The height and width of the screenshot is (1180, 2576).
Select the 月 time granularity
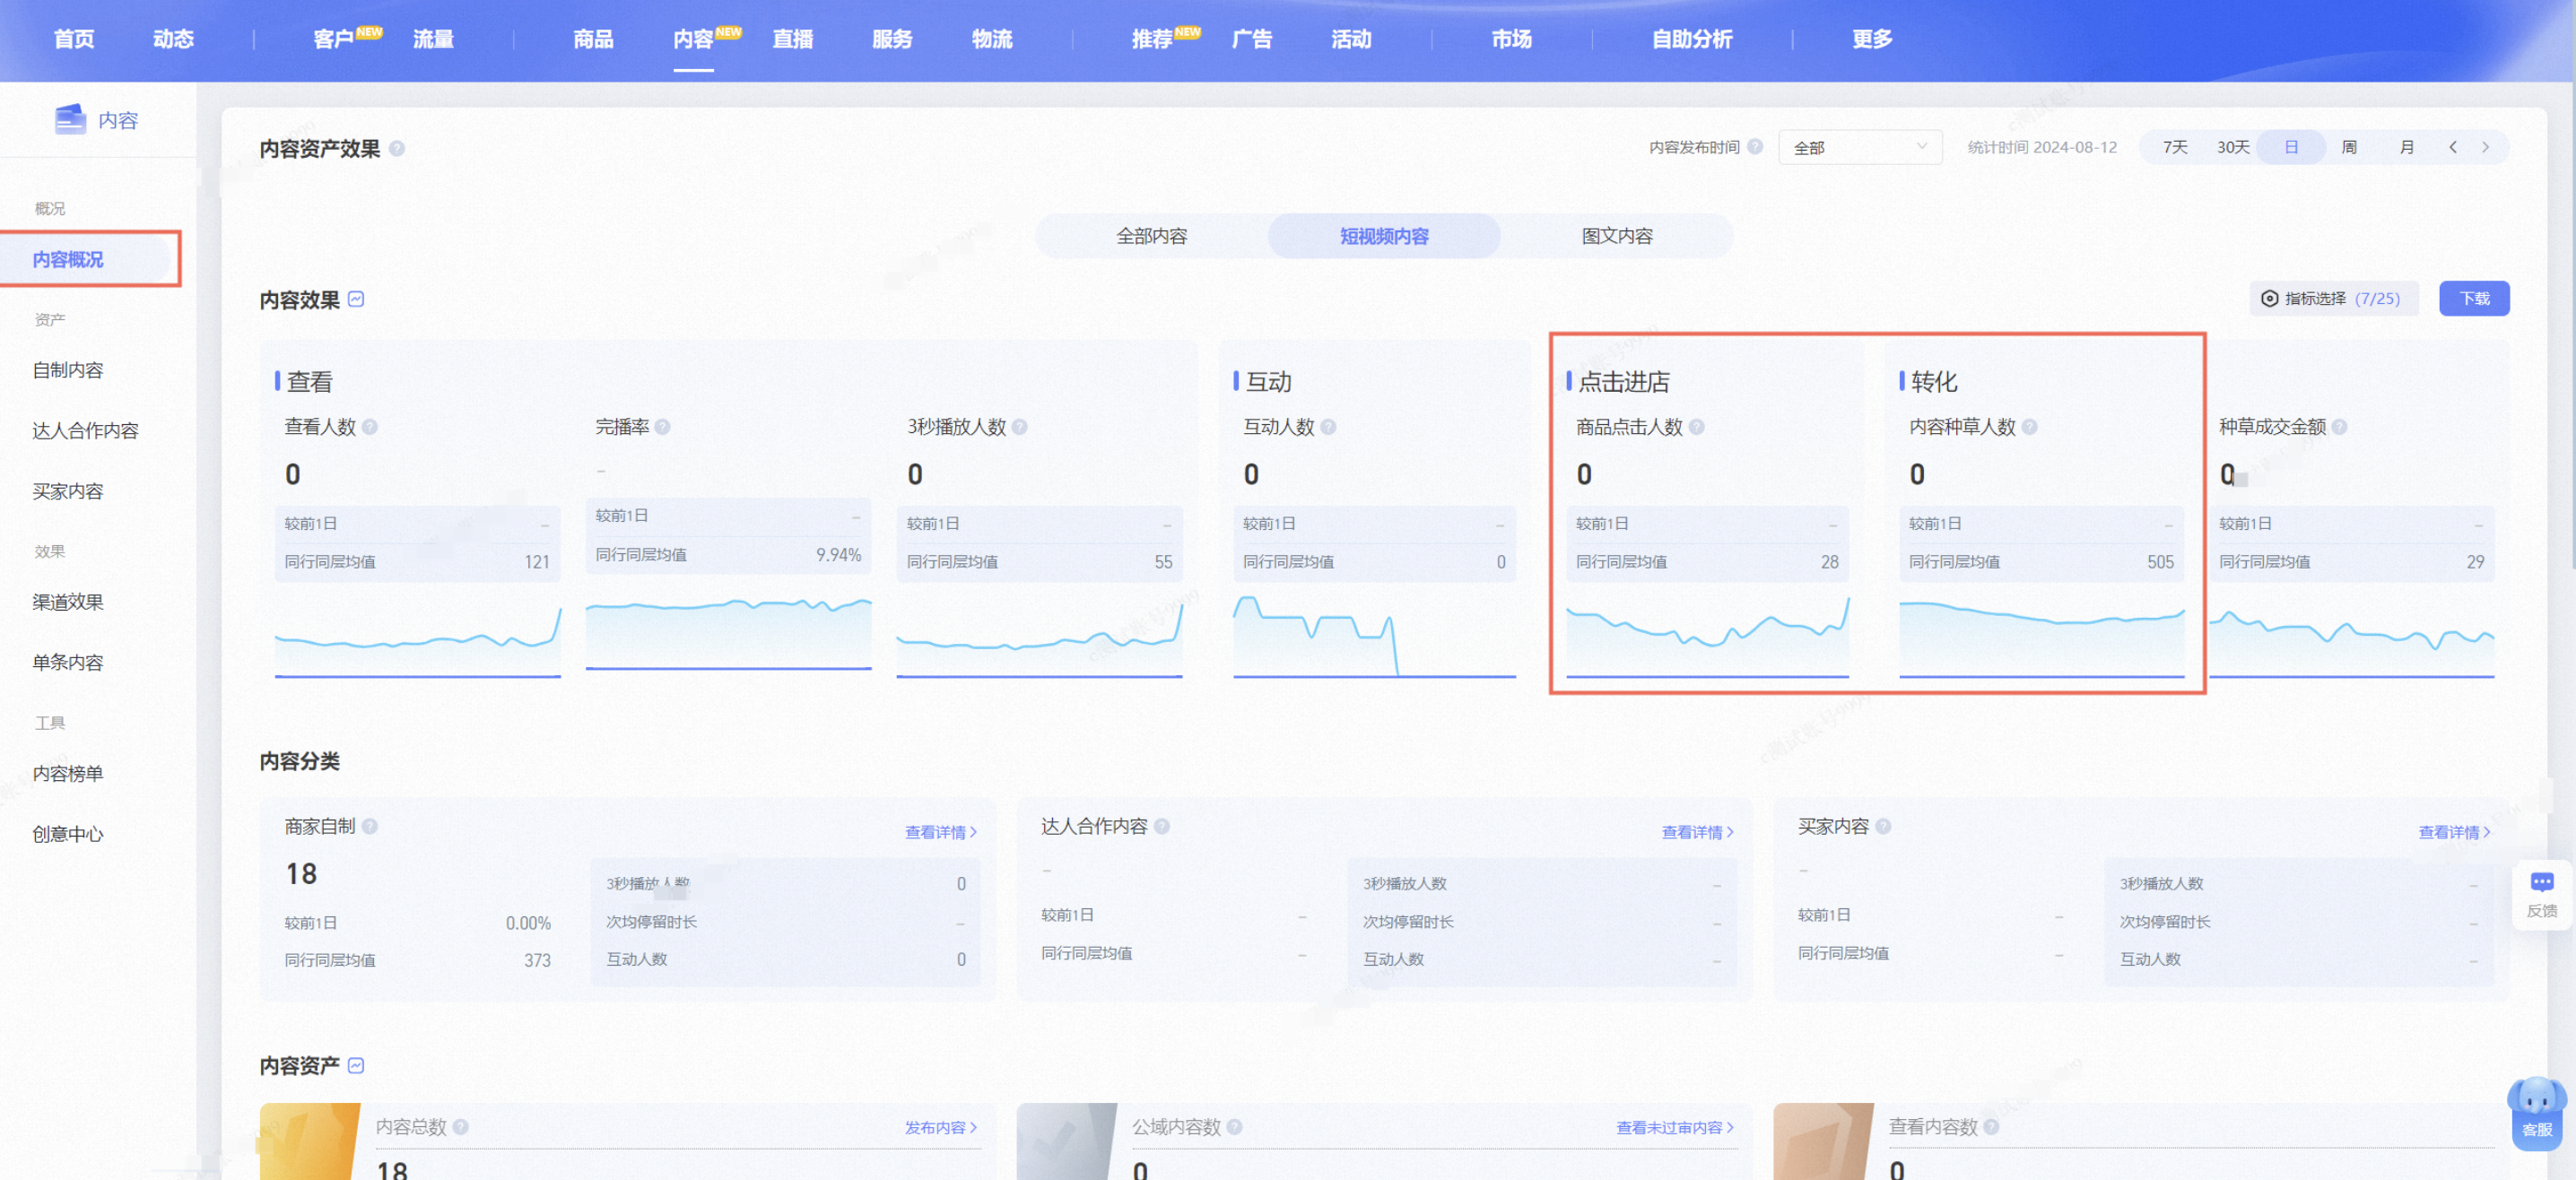(2407, 148)
